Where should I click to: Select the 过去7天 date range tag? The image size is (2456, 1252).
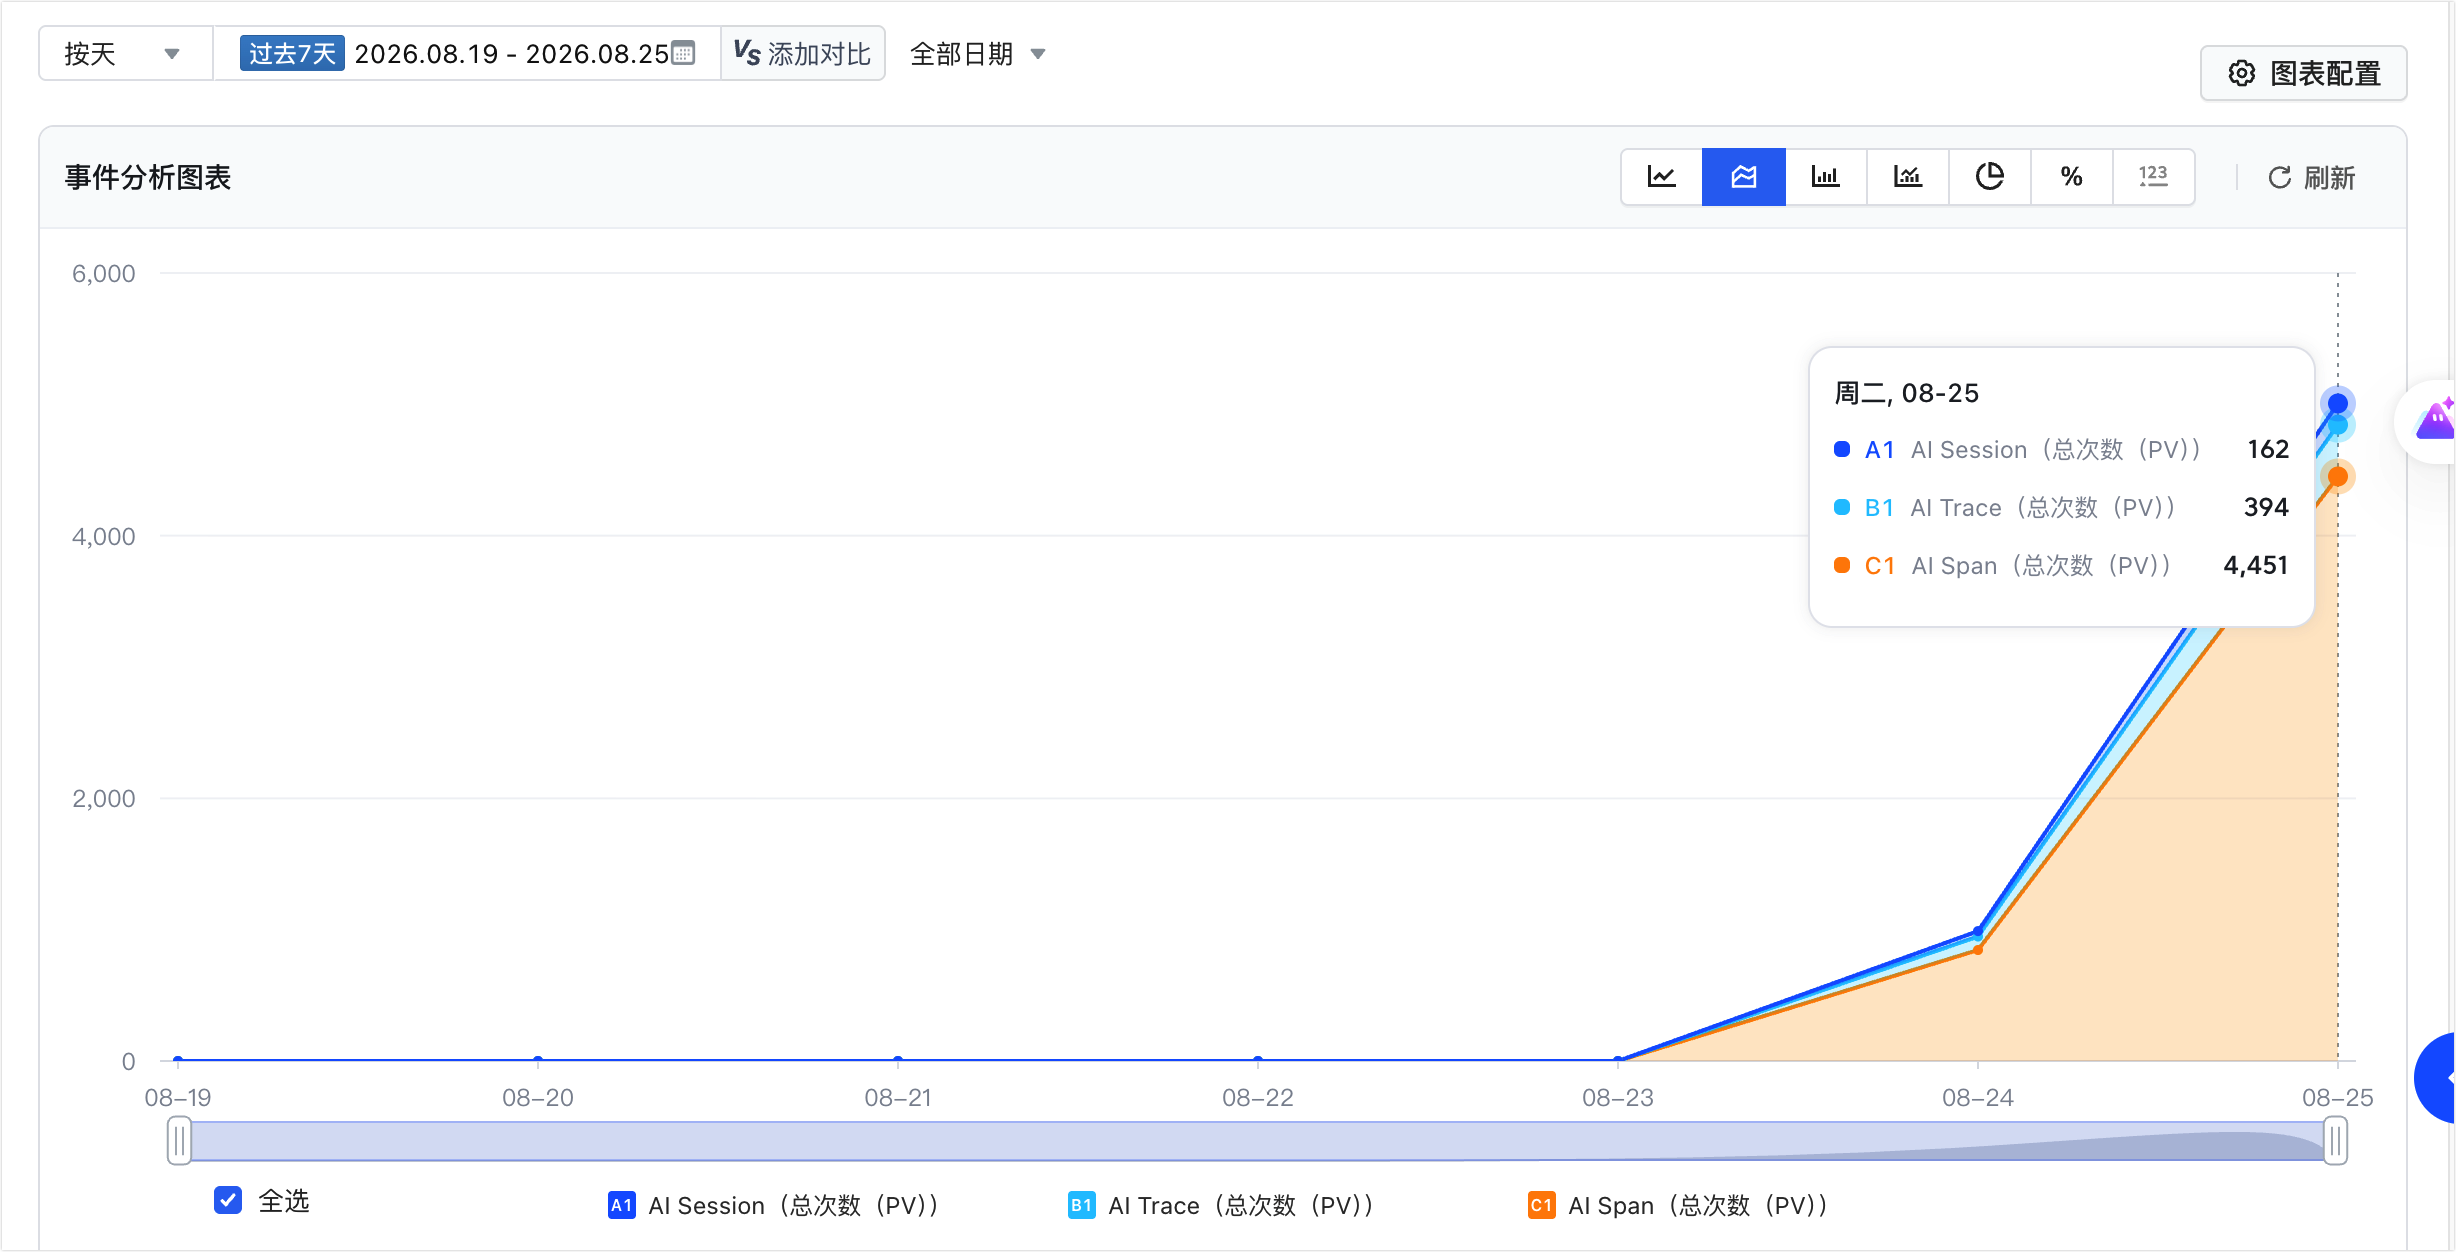pos(292,53)
